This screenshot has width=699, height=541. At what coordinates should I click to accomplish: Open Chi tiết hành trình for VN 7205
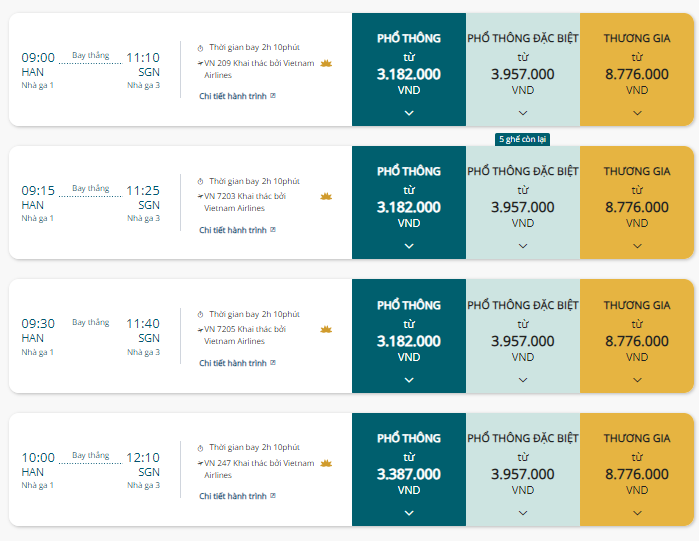tap(233, 363)
